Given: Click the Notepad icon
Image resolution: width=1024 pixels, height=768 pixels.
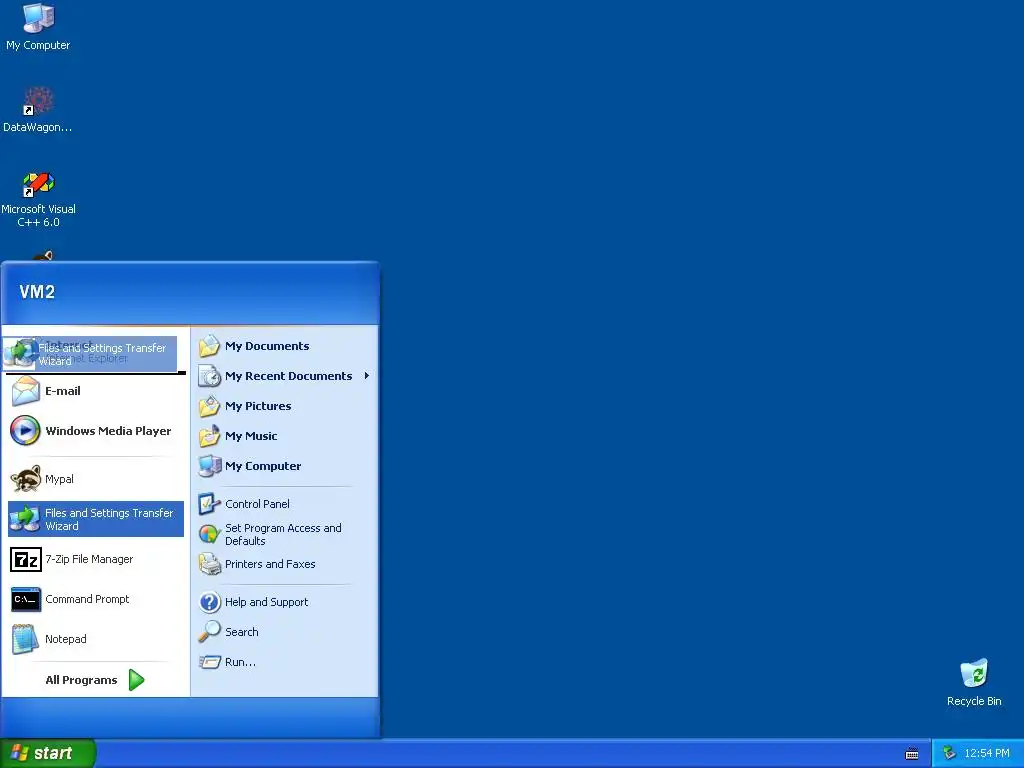Looking at the screenshot, I should 25,639.
